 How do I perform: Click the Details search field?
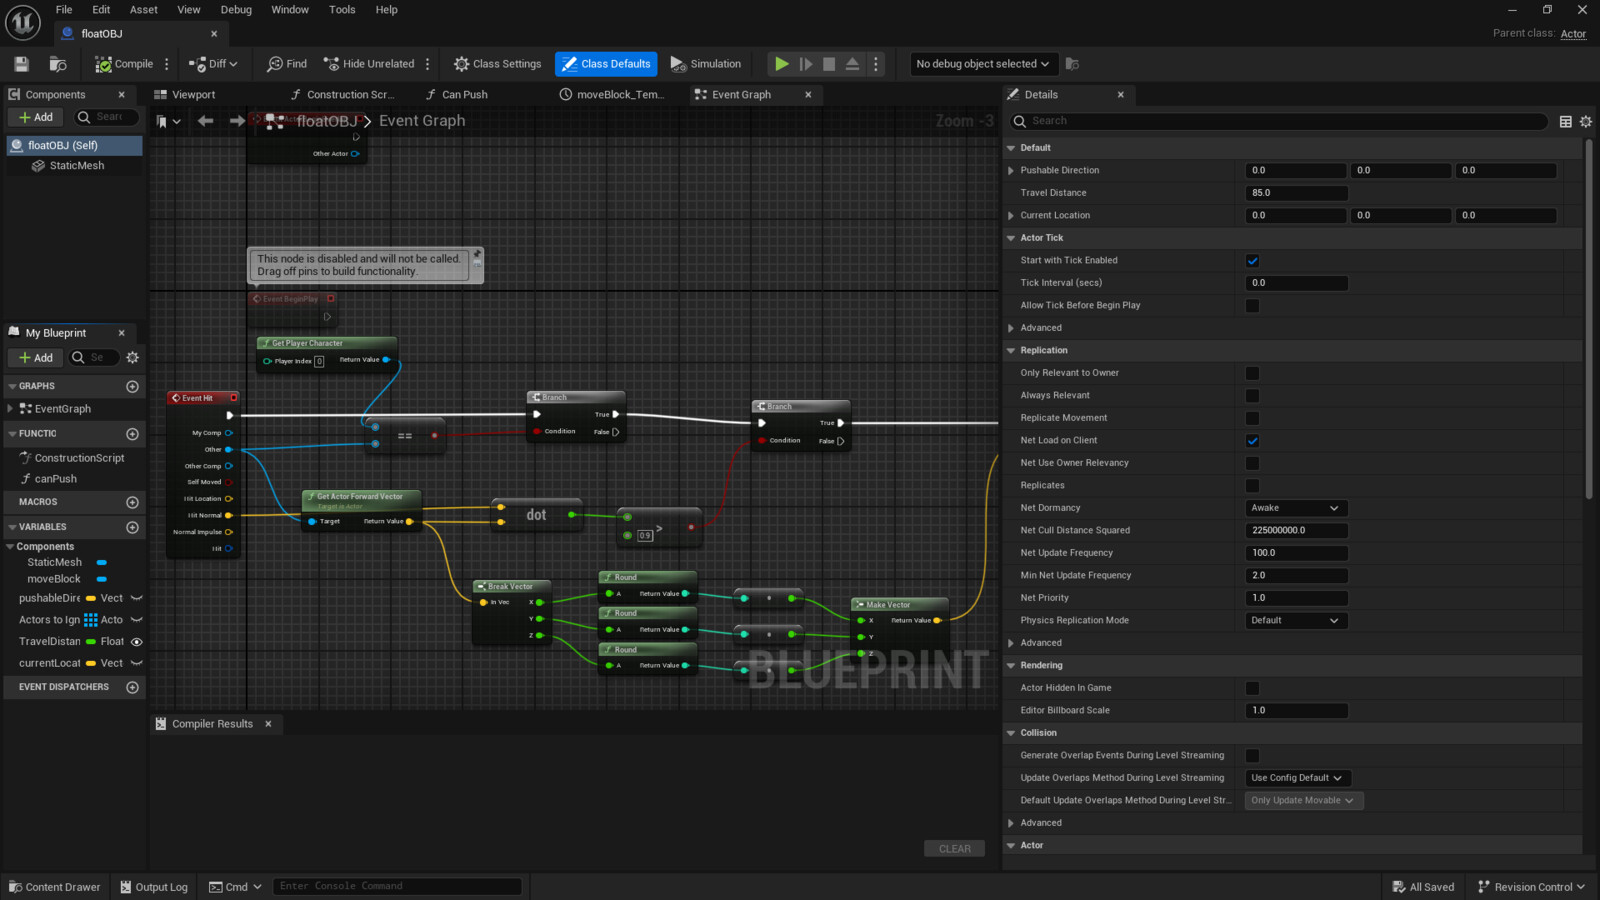coord(1278,121)
